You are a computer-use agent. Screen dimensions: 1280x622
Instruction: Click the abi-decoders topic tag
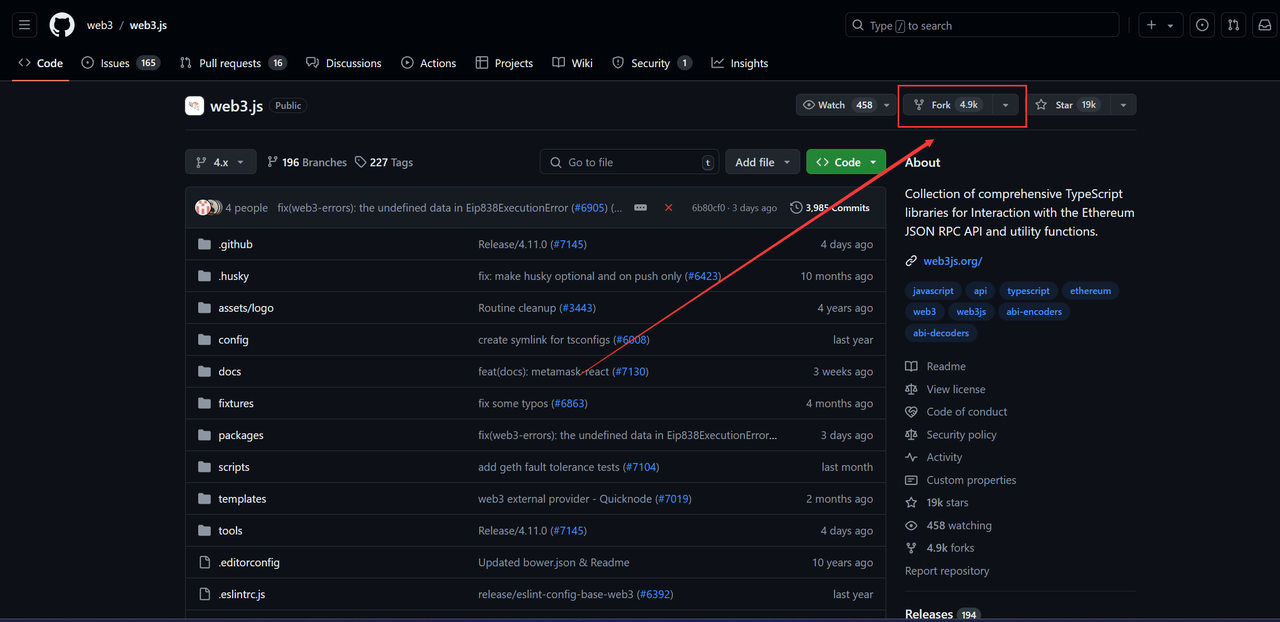pos(941,333)
